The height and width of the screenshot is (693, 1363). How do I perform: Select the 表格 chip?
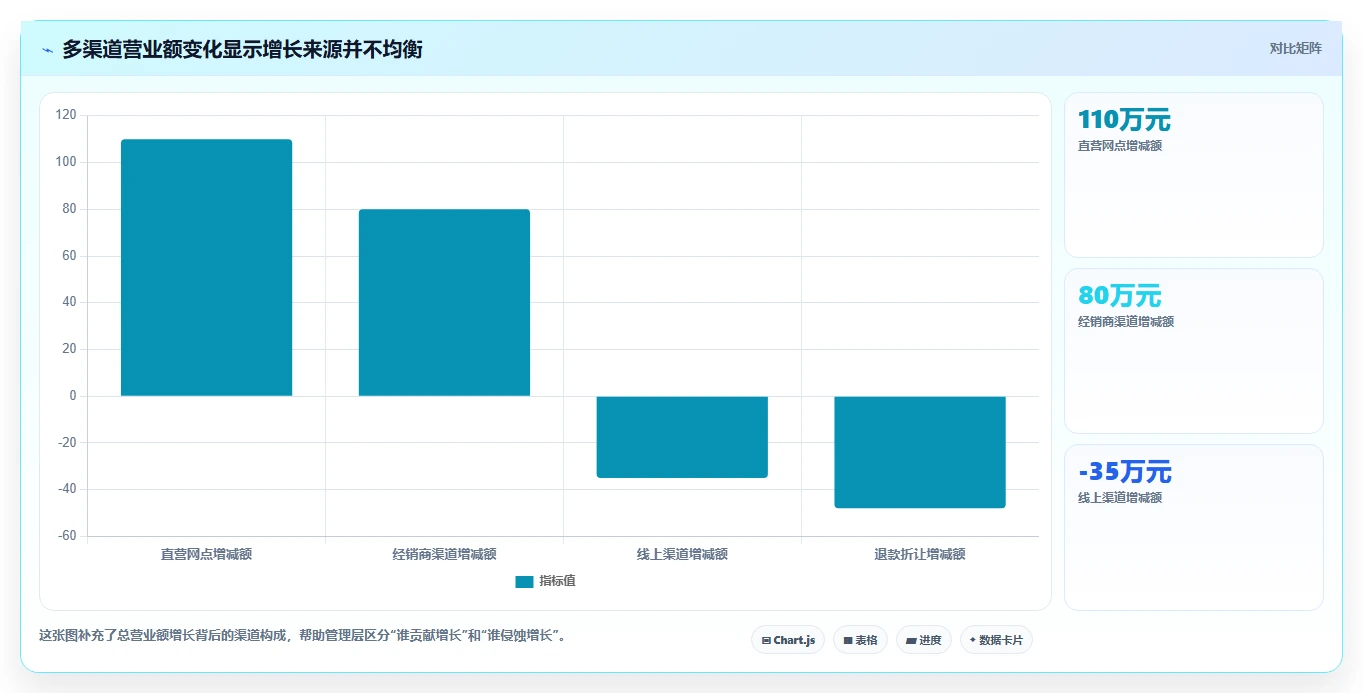click(x=860, y=640)
